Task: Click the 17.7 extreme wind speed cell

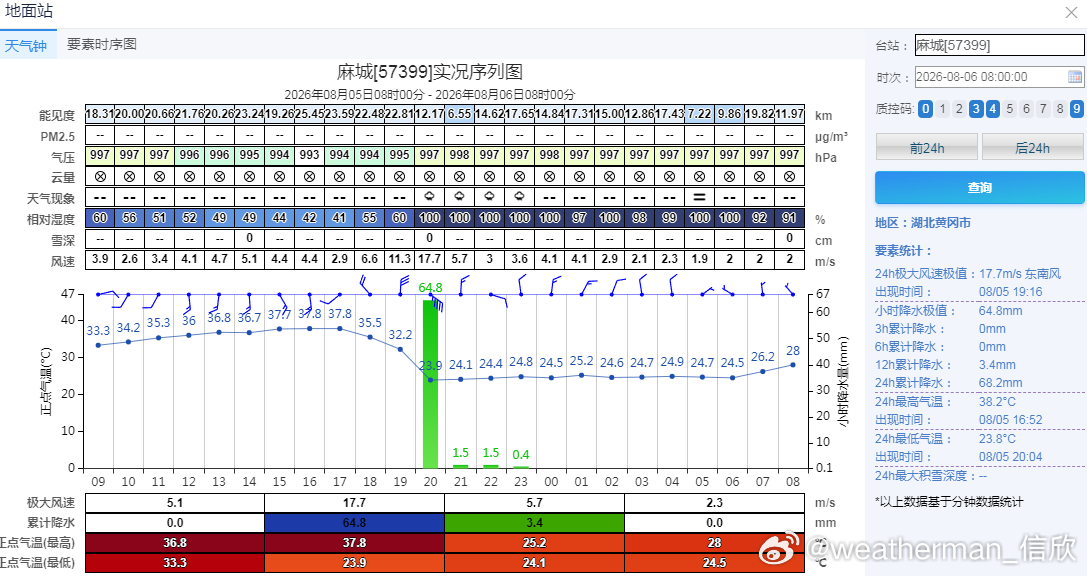Action: [354, 503]
